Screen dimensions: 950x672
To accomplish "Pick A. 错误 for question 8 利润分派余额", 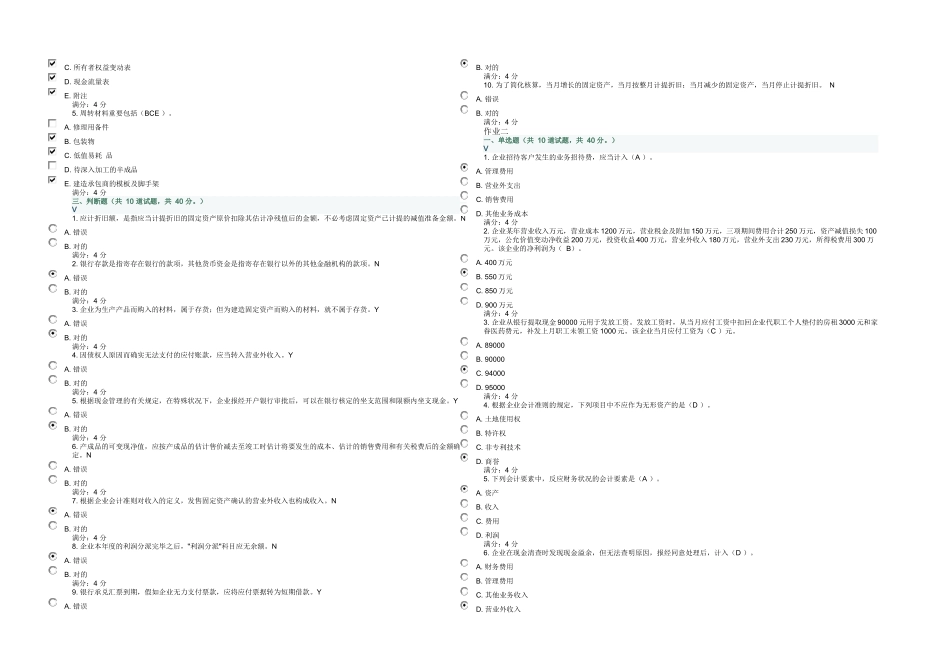I will point(53,556).
